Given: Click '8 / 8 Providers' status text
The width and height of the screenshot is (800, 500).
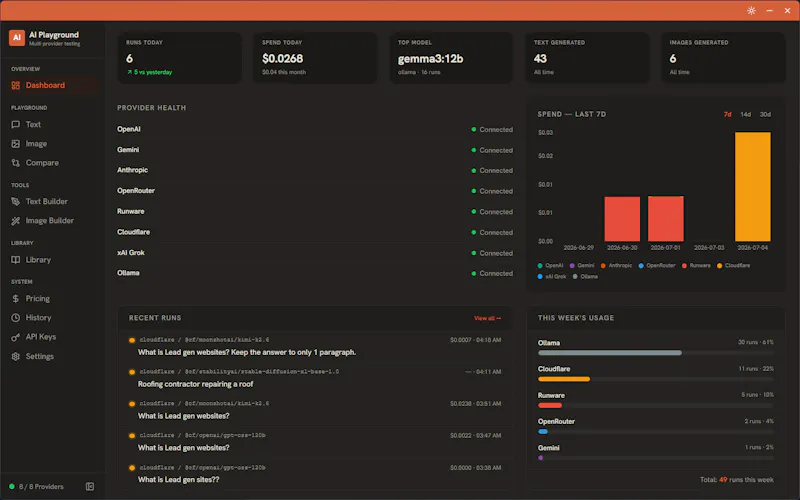Looking at the screenshot, I should click(x=41, y=487).
